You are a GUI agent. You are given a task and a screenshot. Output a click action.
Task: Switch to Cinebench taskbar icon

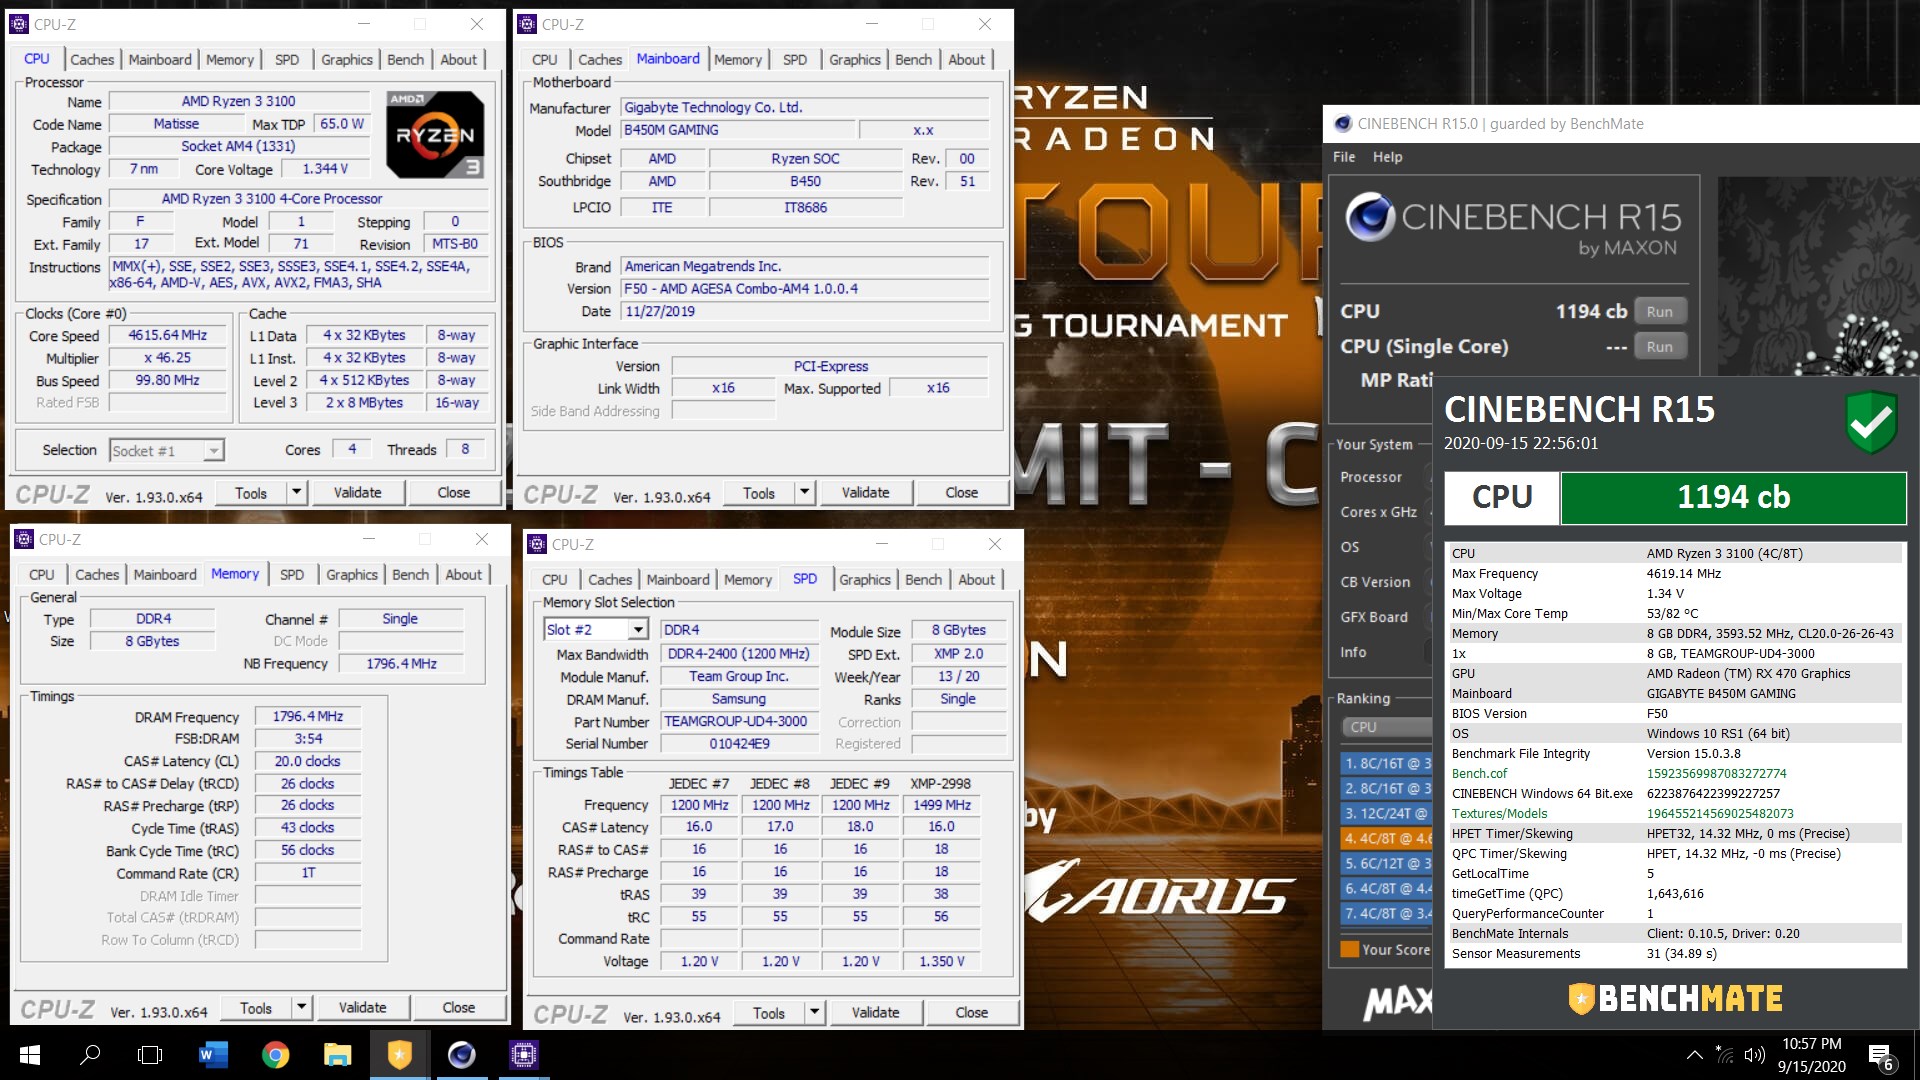461,1055
